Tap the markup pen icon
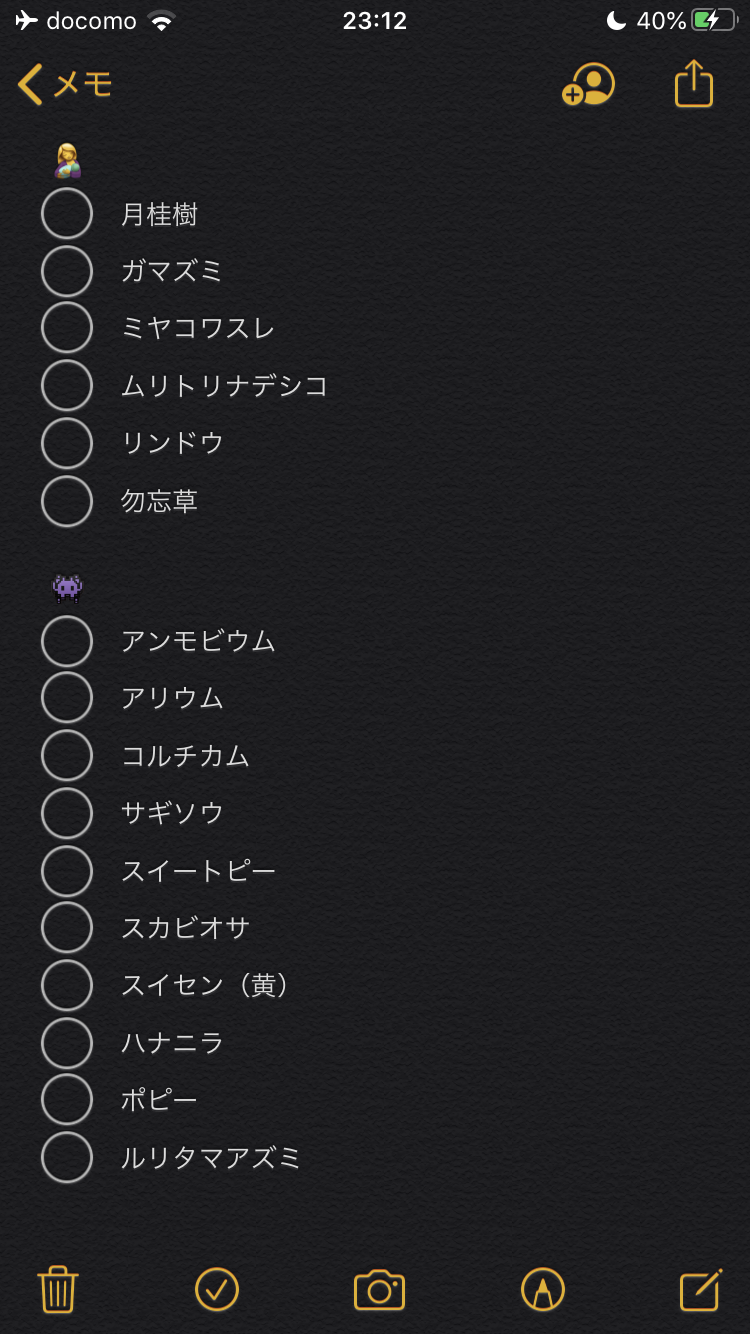Image resolution: width=750 pixels, height=1334 pixels. click(x=543, y=1289)
